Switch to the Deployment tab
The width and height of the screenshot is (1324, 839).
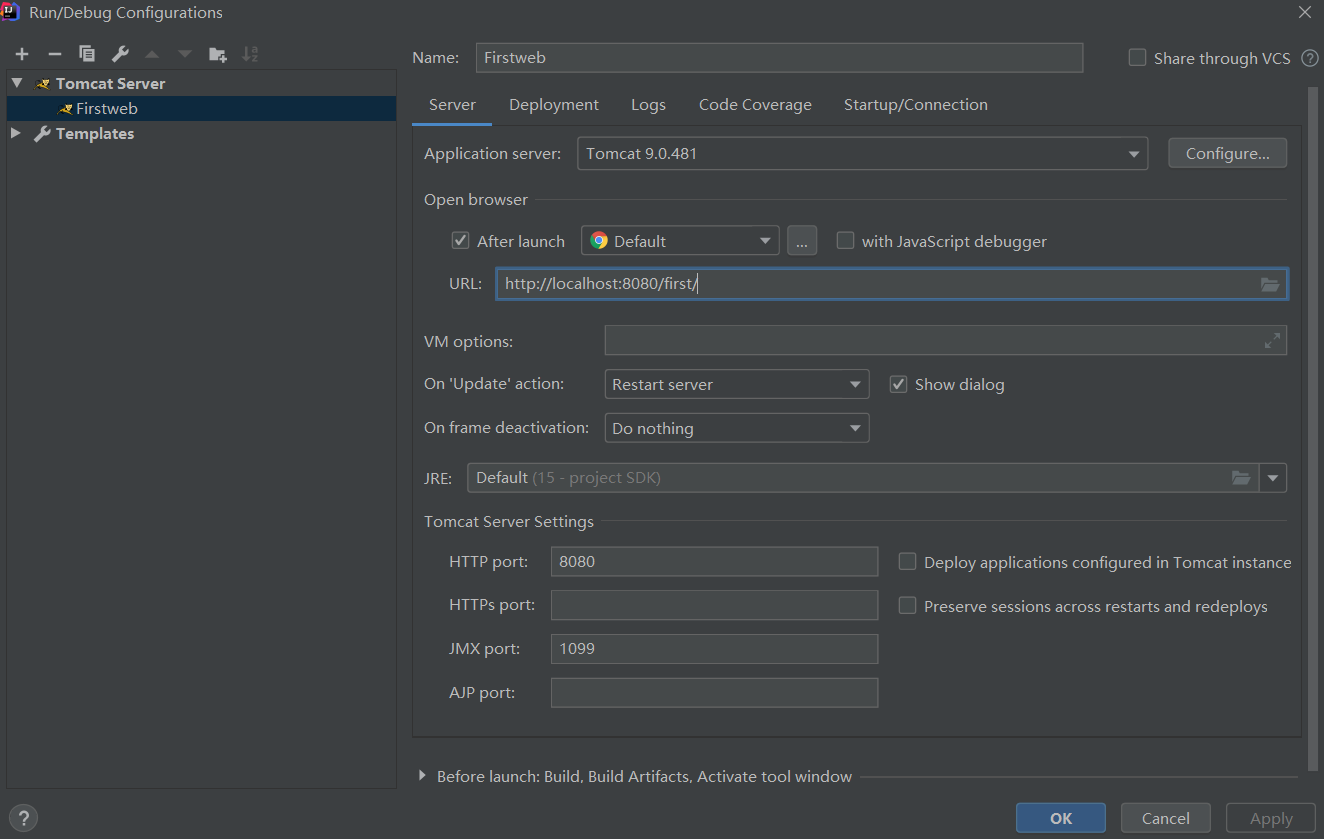pos(553,105)
